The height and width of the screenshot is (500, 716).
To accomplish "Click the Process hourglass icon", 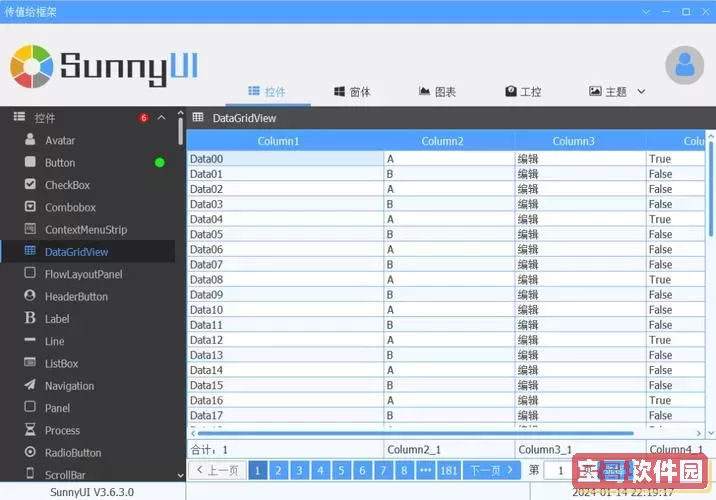I will pos(30,429).
